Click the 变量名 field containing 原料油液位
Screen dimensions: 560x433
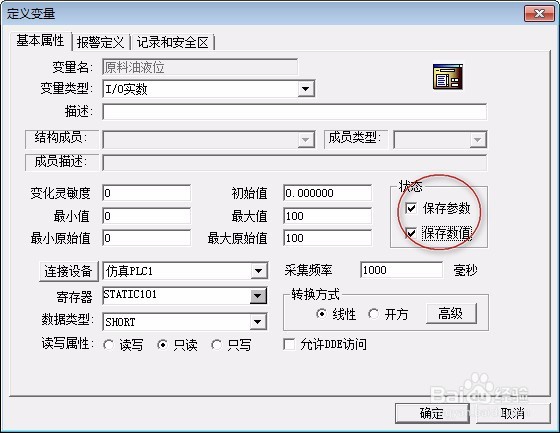click(200, 67)
